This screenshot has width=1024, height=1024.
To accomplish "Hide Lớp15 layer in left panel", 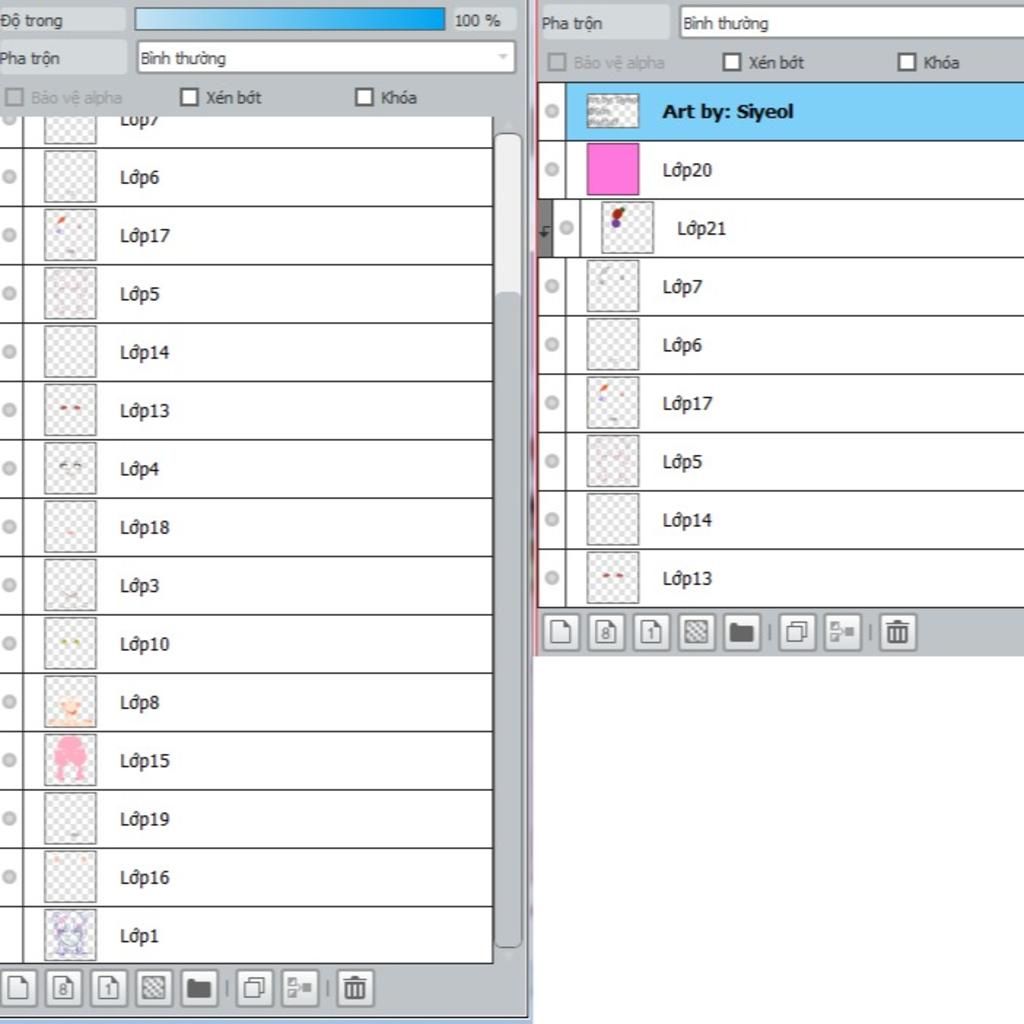I will (x=9, y=760).
